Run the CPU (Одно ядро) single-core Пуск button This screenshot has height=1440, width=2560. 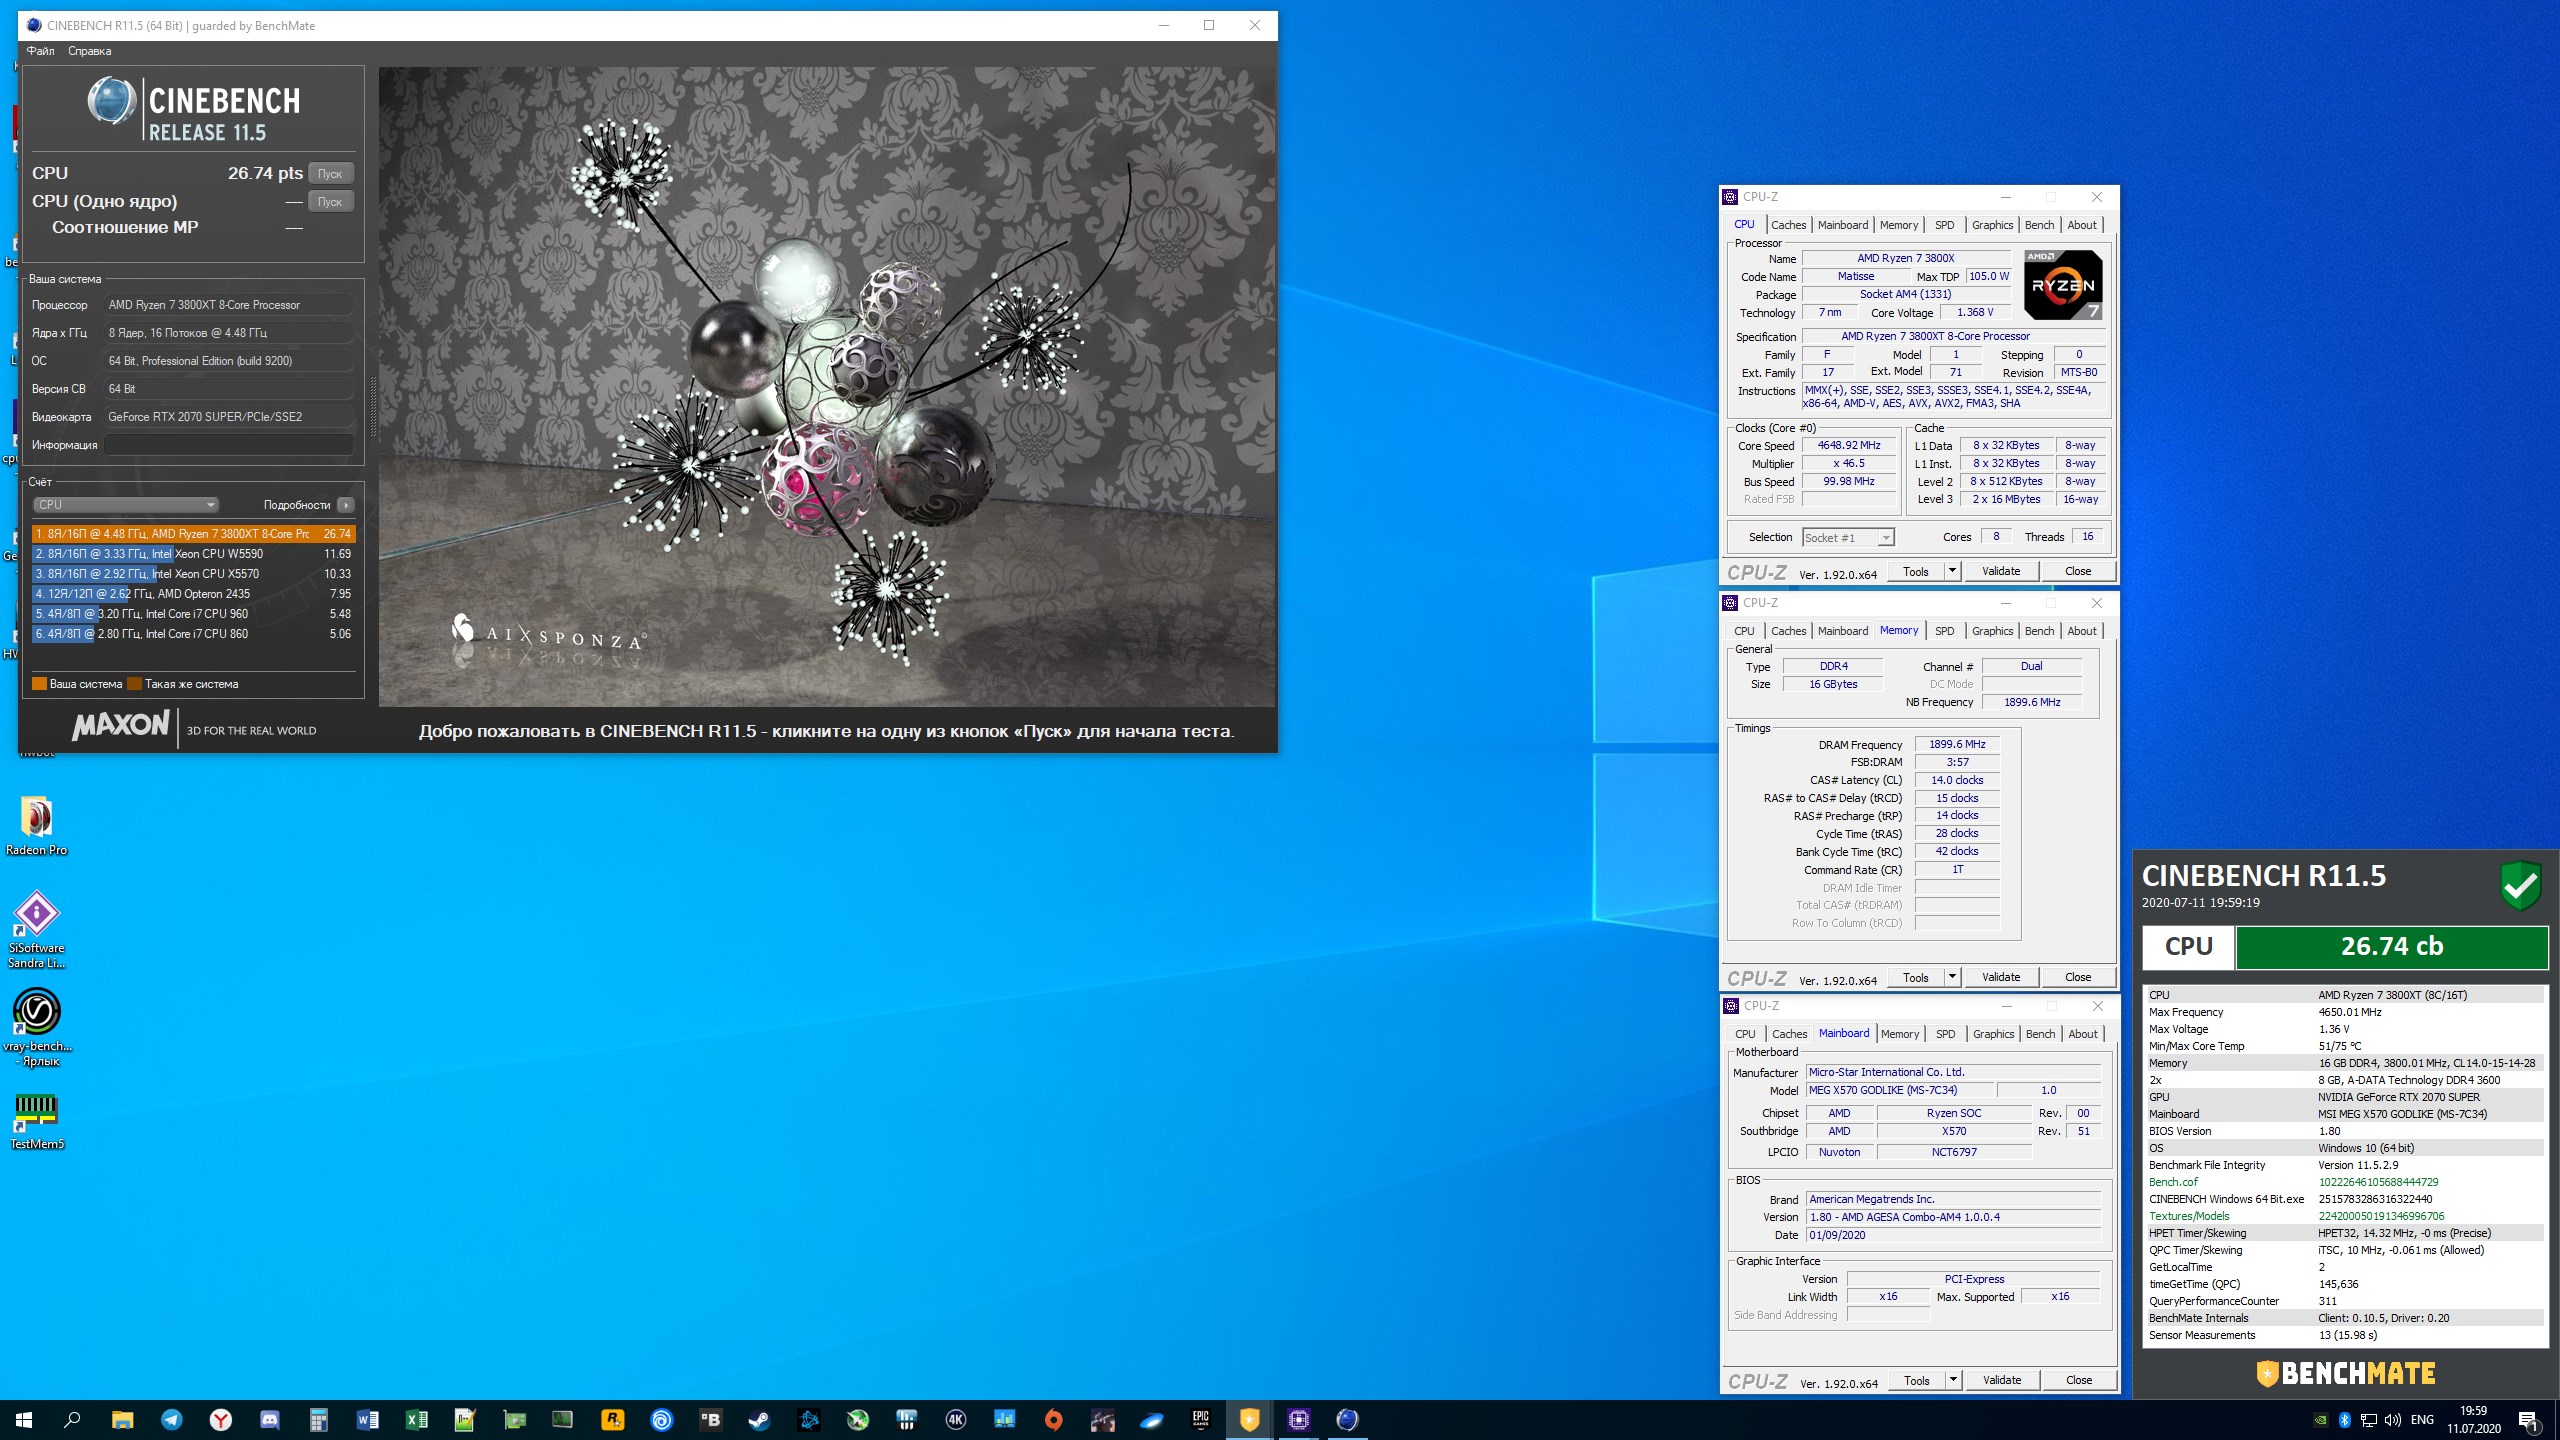click(330, 202)
